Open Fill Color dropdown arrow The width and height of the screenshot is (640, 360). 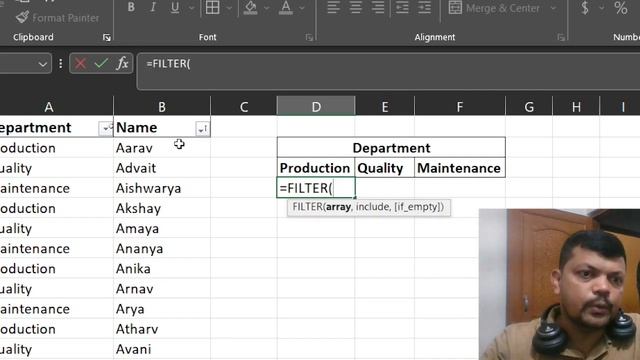click(x=267, y=8)
